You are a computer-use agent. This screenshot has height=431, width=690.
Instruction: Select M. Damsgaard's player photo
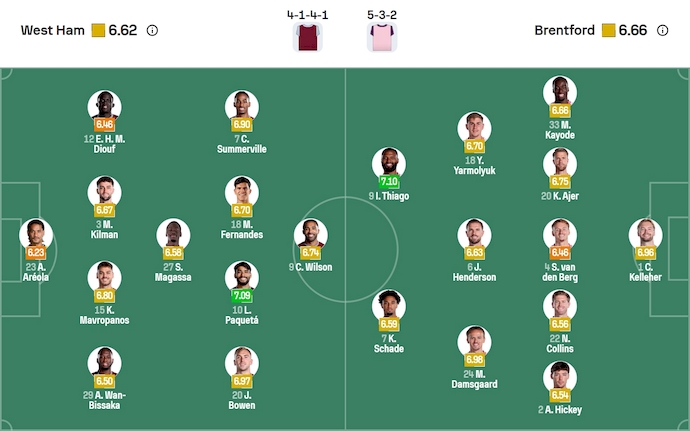pyautogui.click(x=474, y=342)
